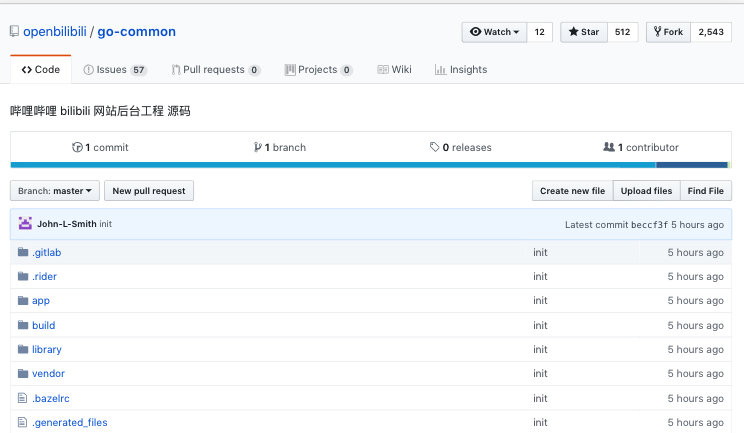Click the releases tag icon
Viewport: 744px width, 433px height.
click(x=435, y=147)
